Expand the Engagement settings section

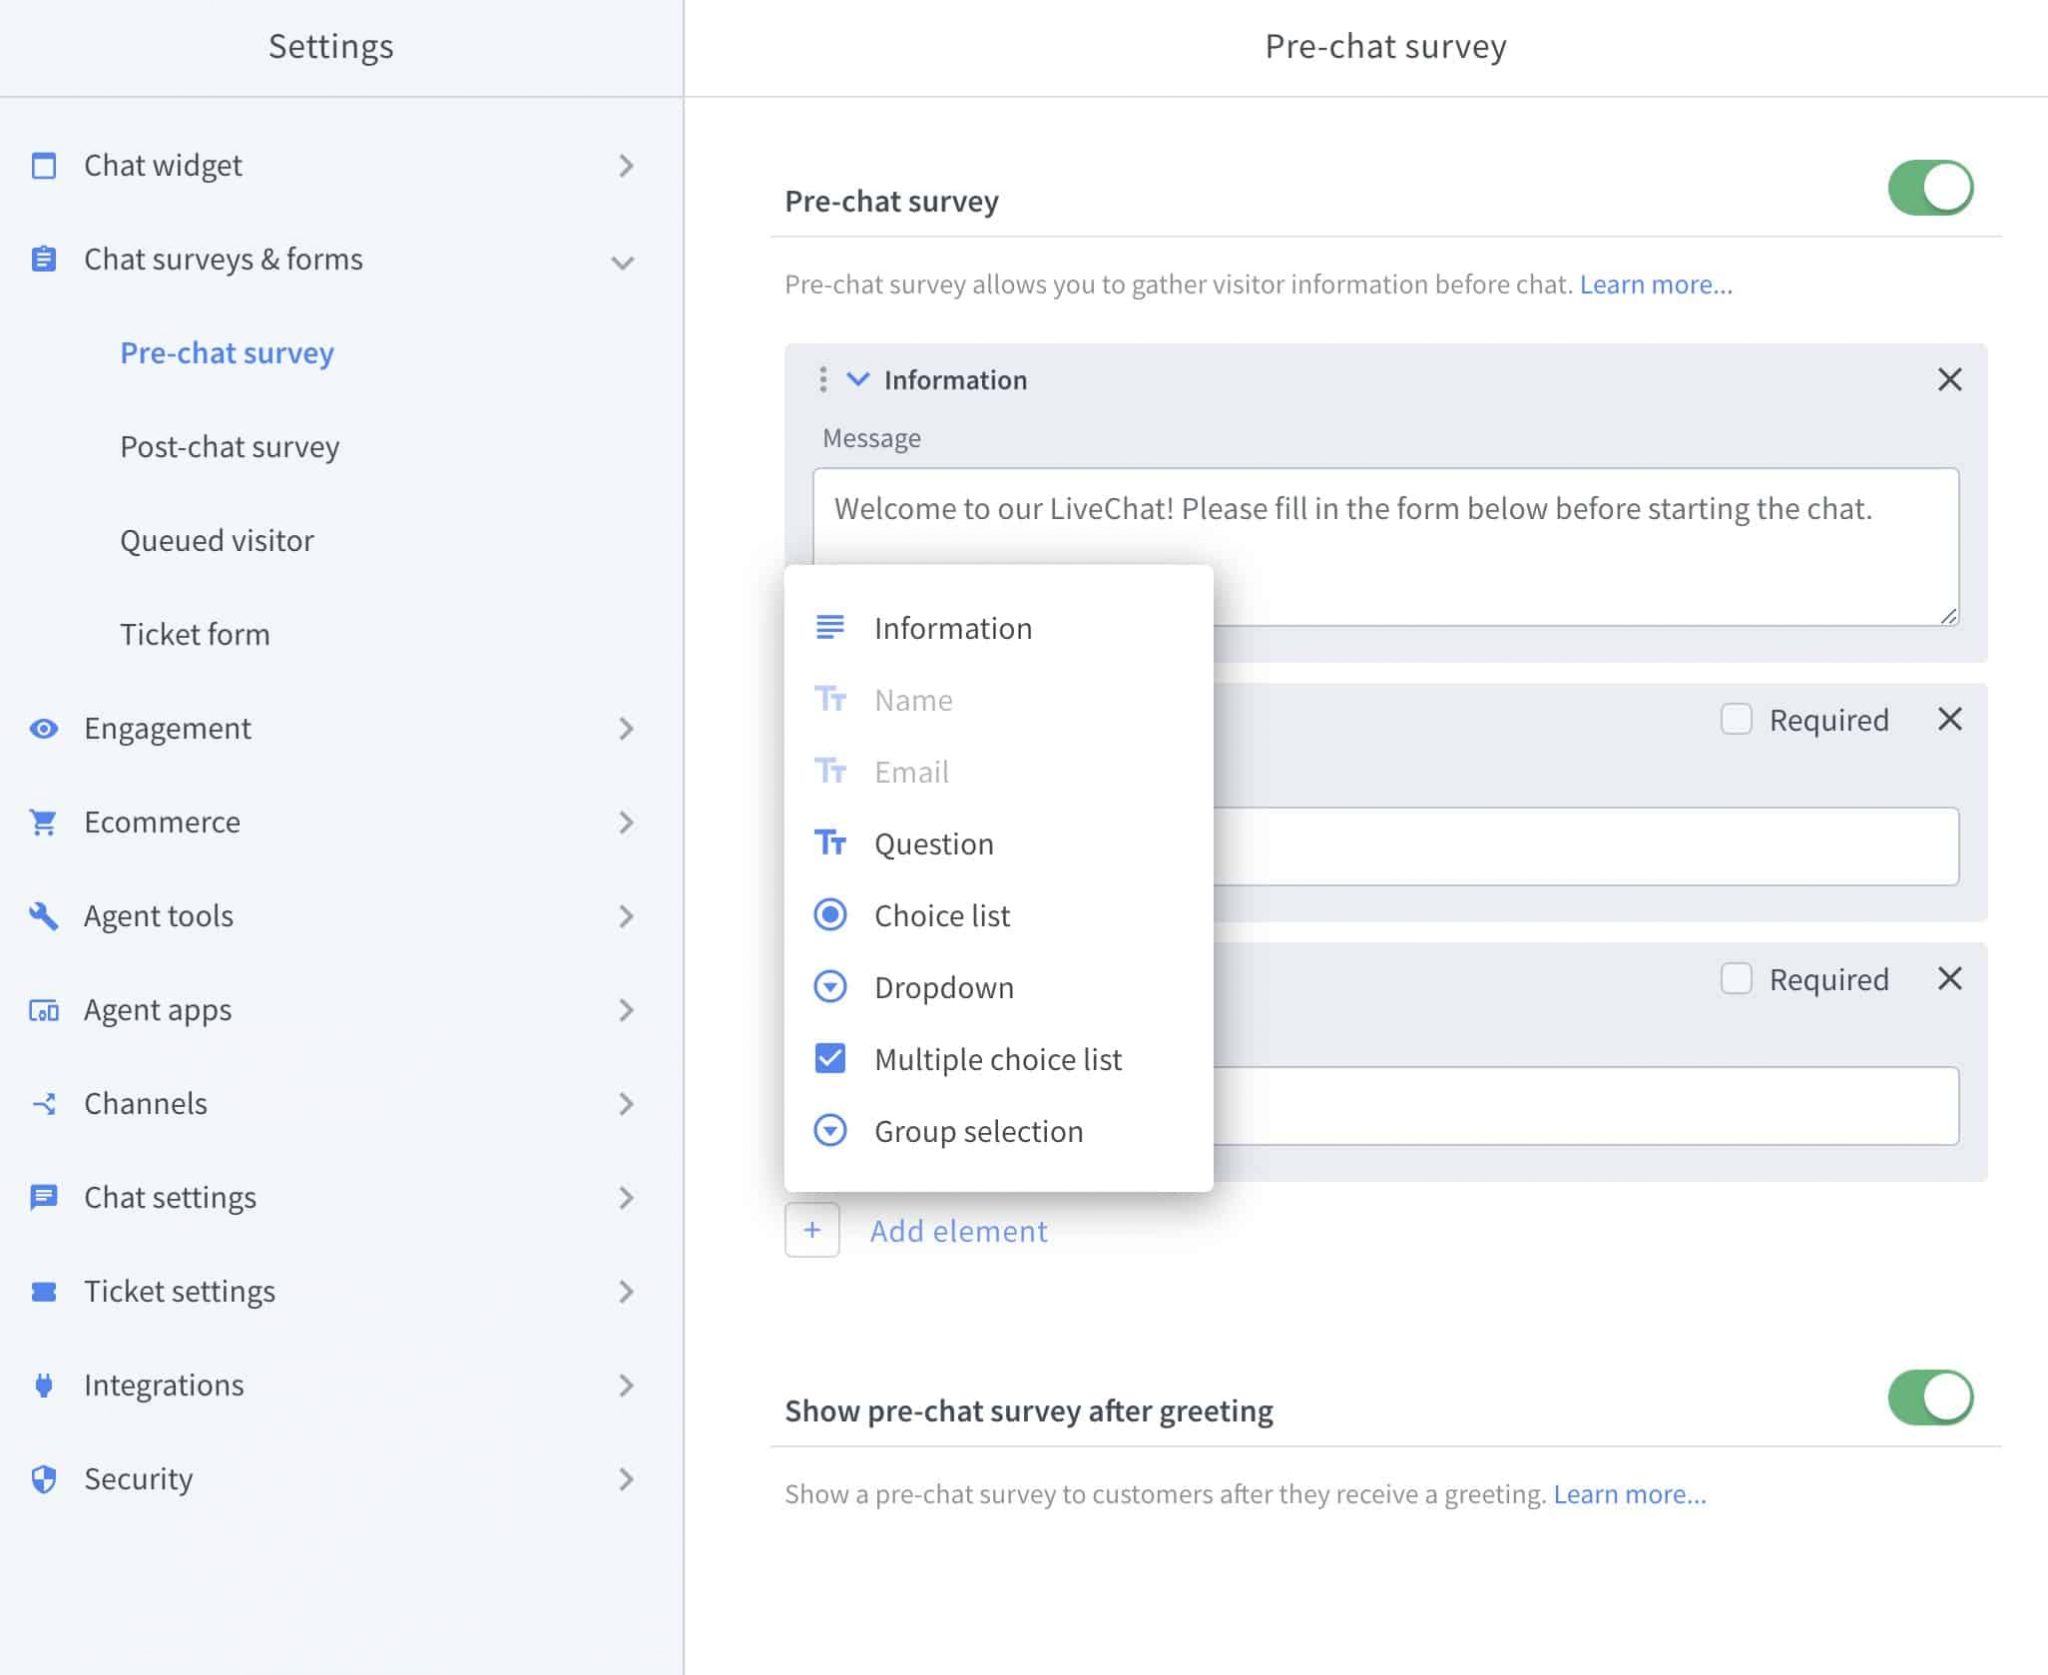pyautogui.click(x=626, y=726)
